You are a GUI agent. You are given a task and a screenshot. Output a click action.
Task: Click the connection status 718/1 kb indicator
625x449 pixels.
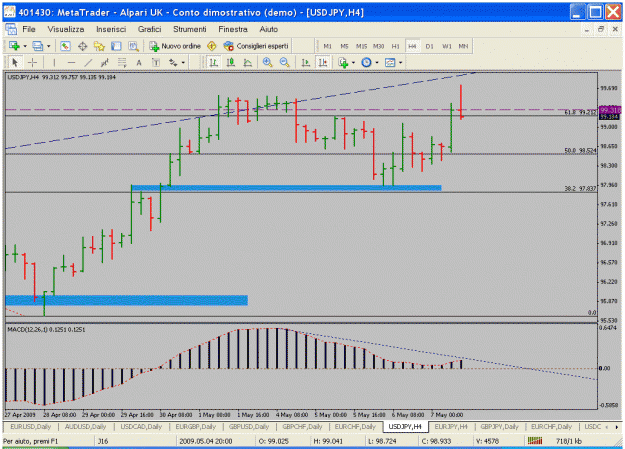click(x=569, y=441)
